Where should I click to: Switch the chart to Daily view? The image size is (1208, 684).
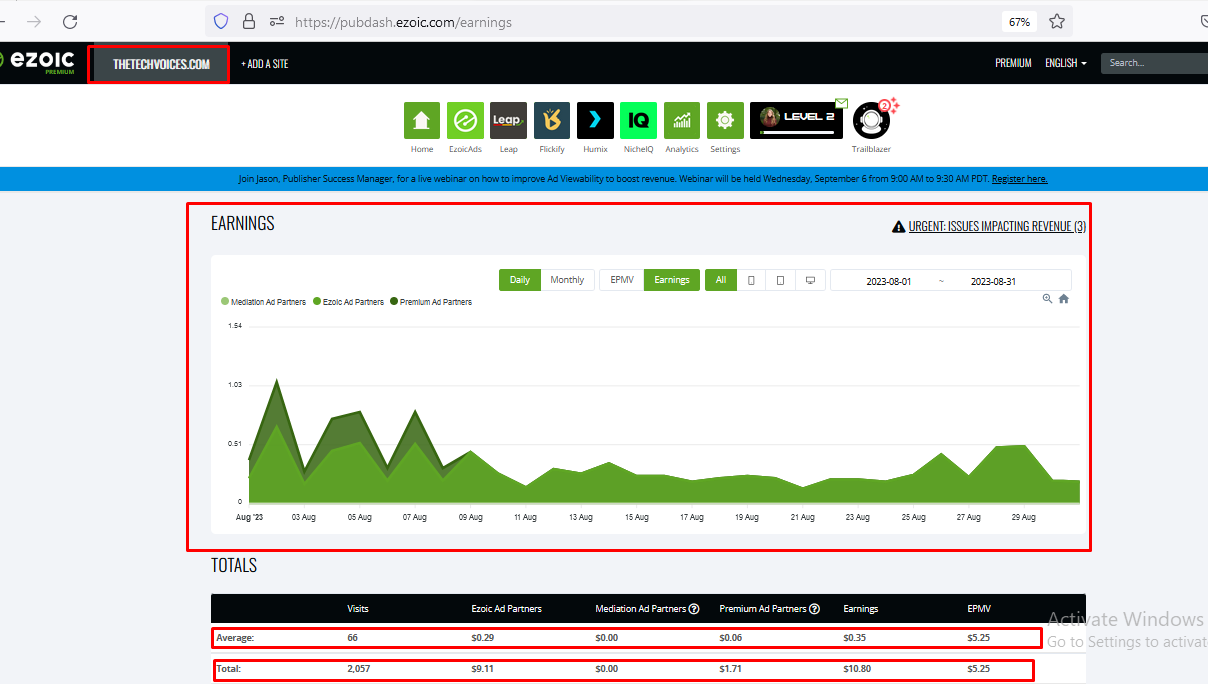(520, 280)
